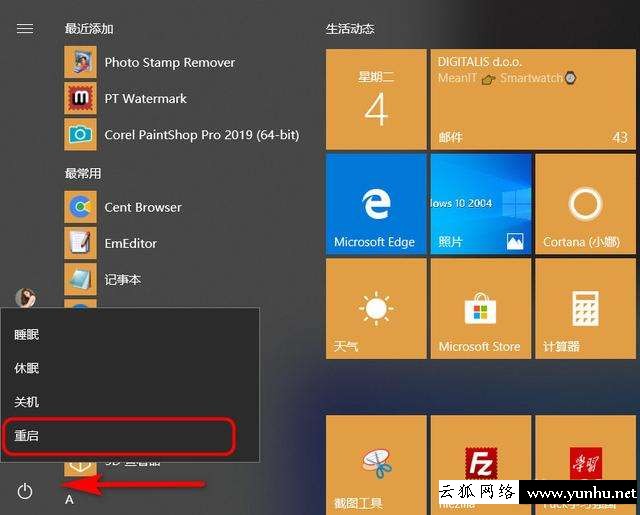640x515 pixels.
Task: Open the 天气 weather tile
Action: pyautogui.click(x=376, y=309)
